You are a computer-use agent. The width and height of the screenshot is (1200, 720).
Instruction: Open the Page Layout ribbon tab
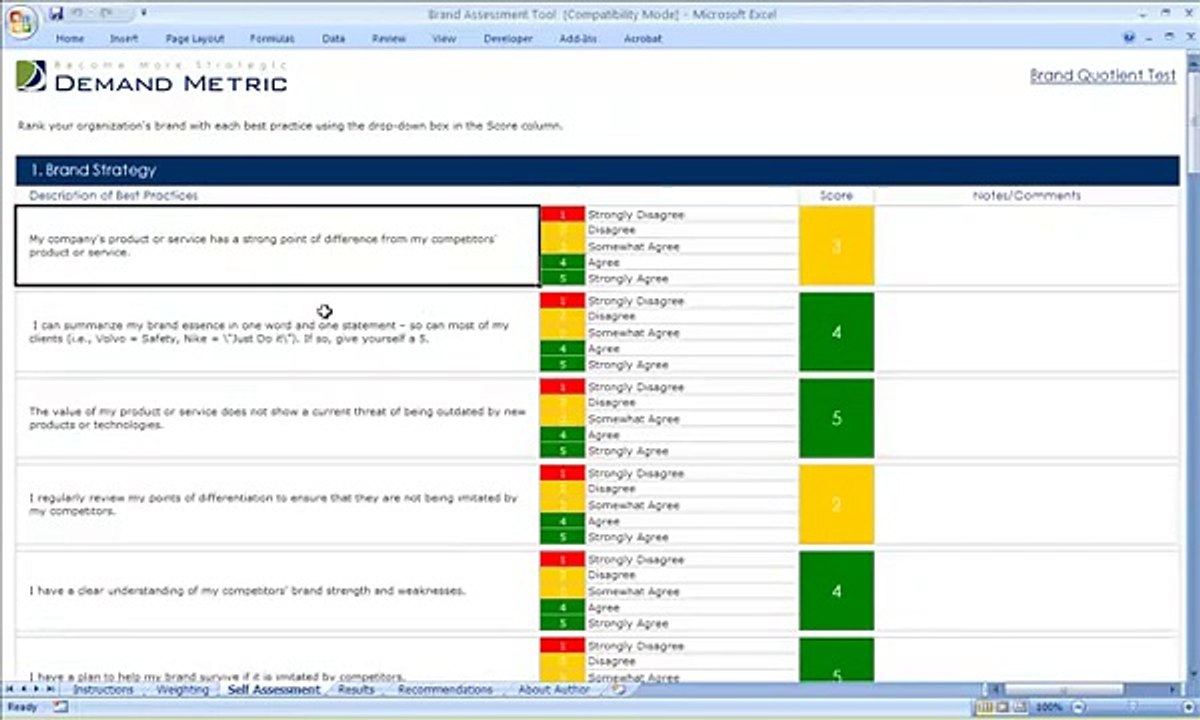195,39
